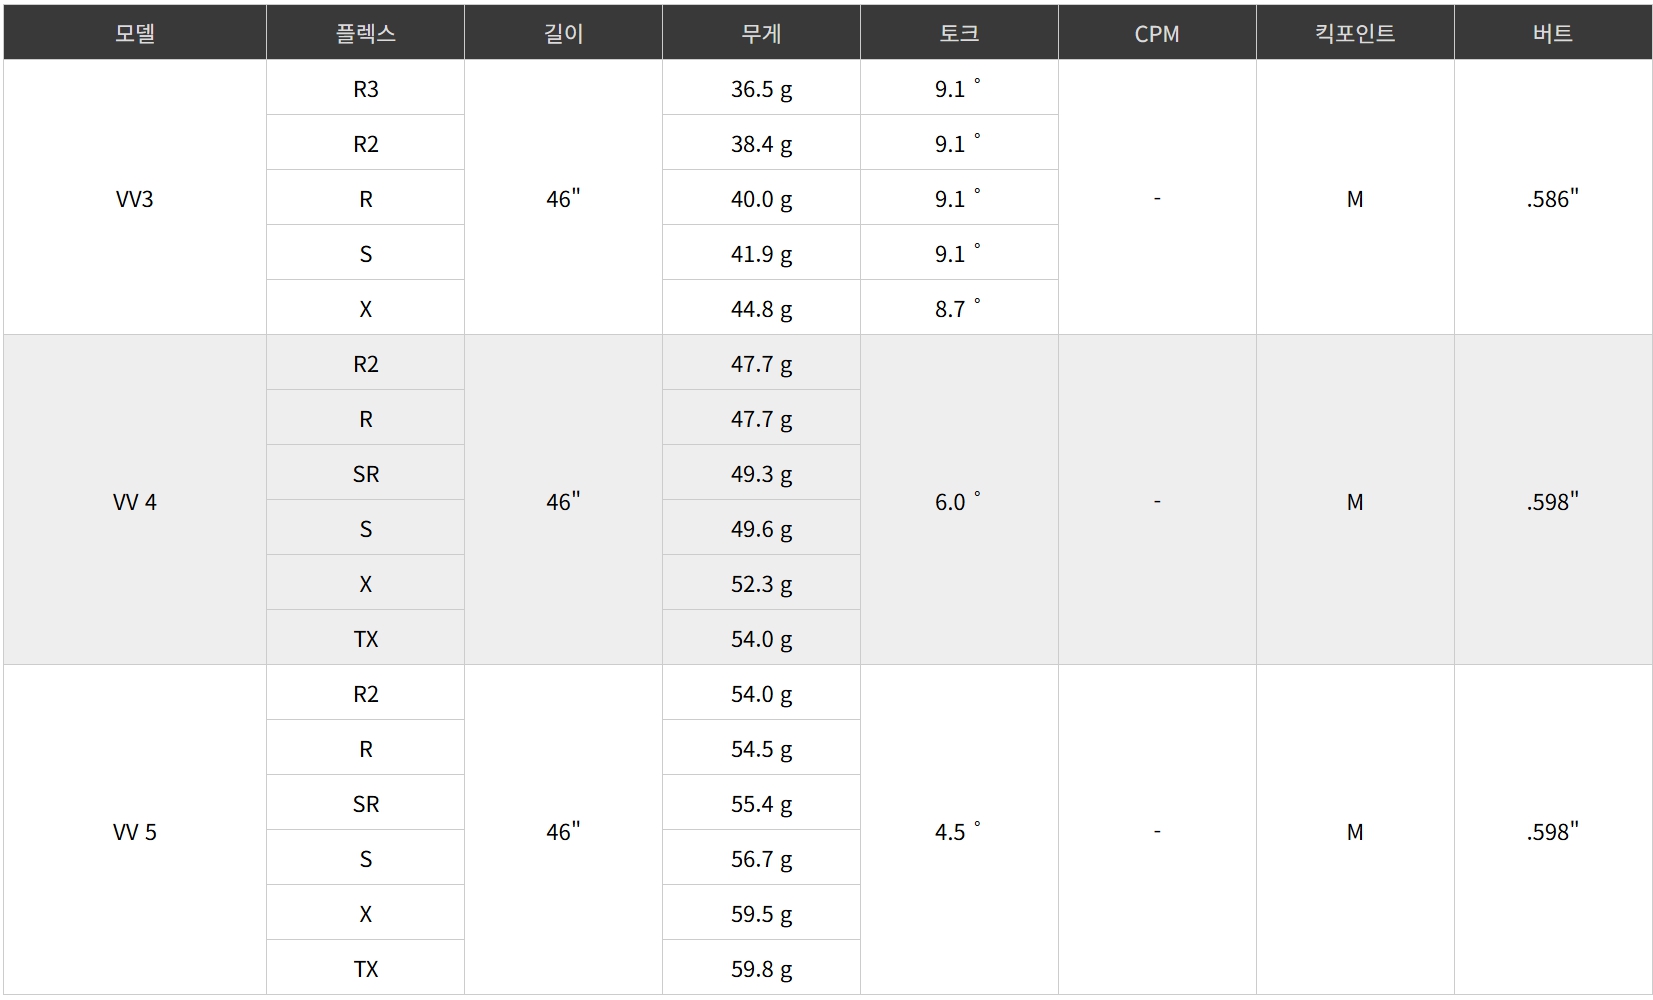
Task: Select the 55.4 g weight cell
Action: coord(761,803)
